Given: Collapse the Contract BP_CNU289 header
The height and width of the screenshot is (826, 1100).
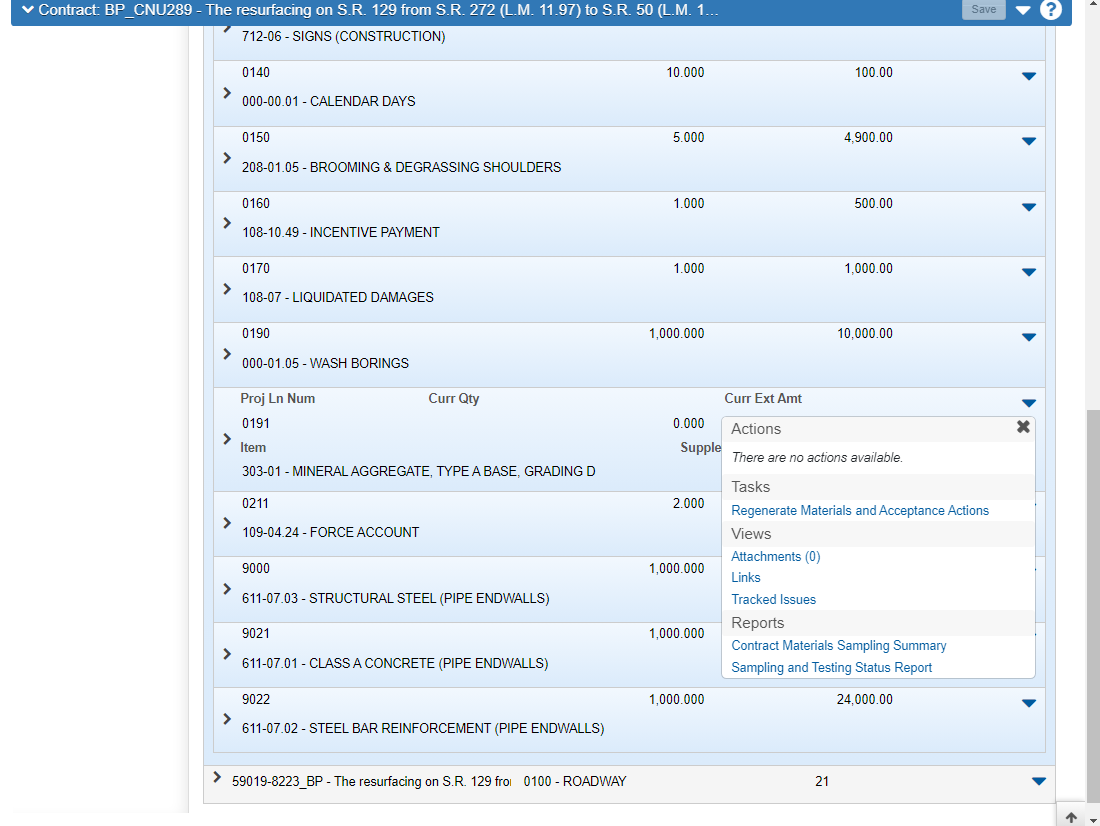Looking at the screenshot, I should point(27,10).
